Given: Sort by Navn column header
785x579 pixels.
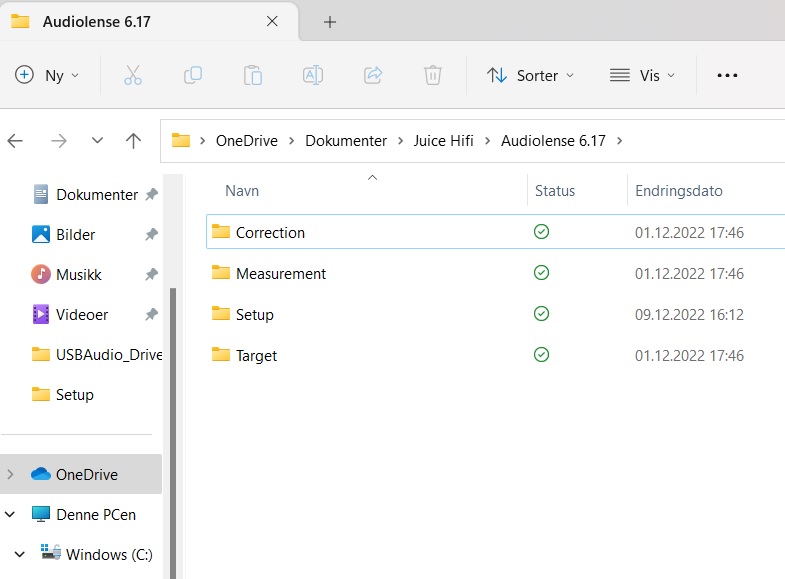Looking at the screenshot, I should [242, 191].
